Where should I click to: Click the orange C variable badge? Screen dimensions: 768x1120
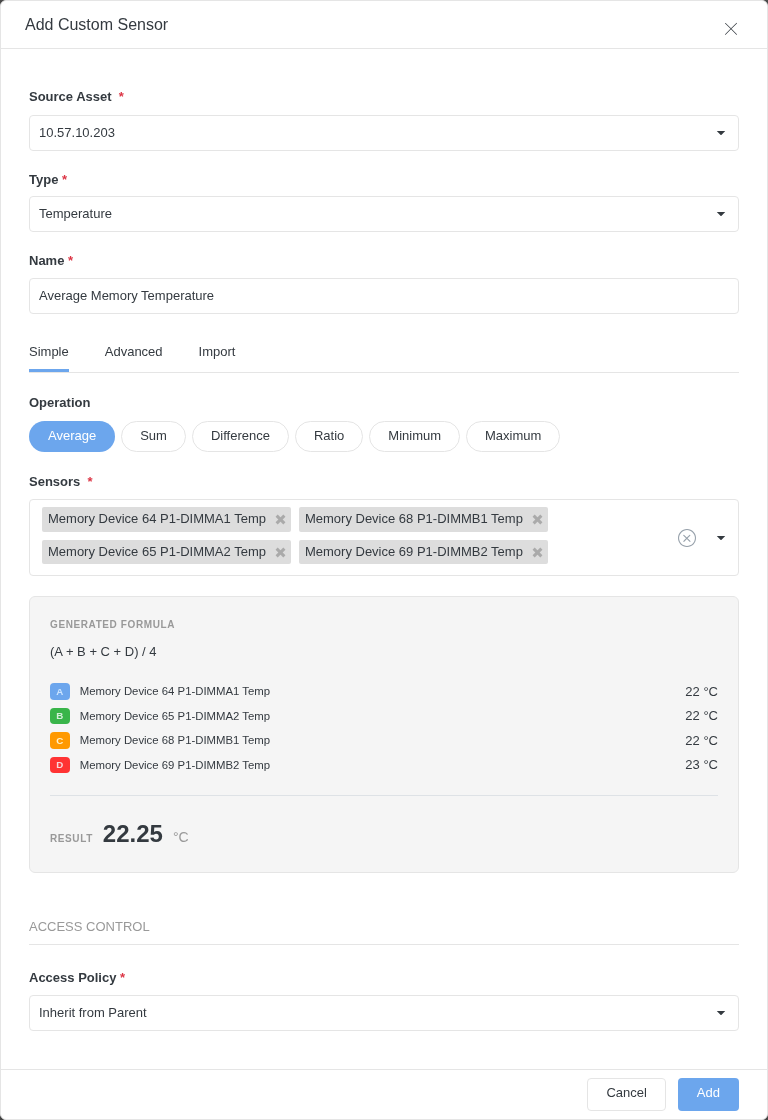pyautogui.click(x=60, y=741)
